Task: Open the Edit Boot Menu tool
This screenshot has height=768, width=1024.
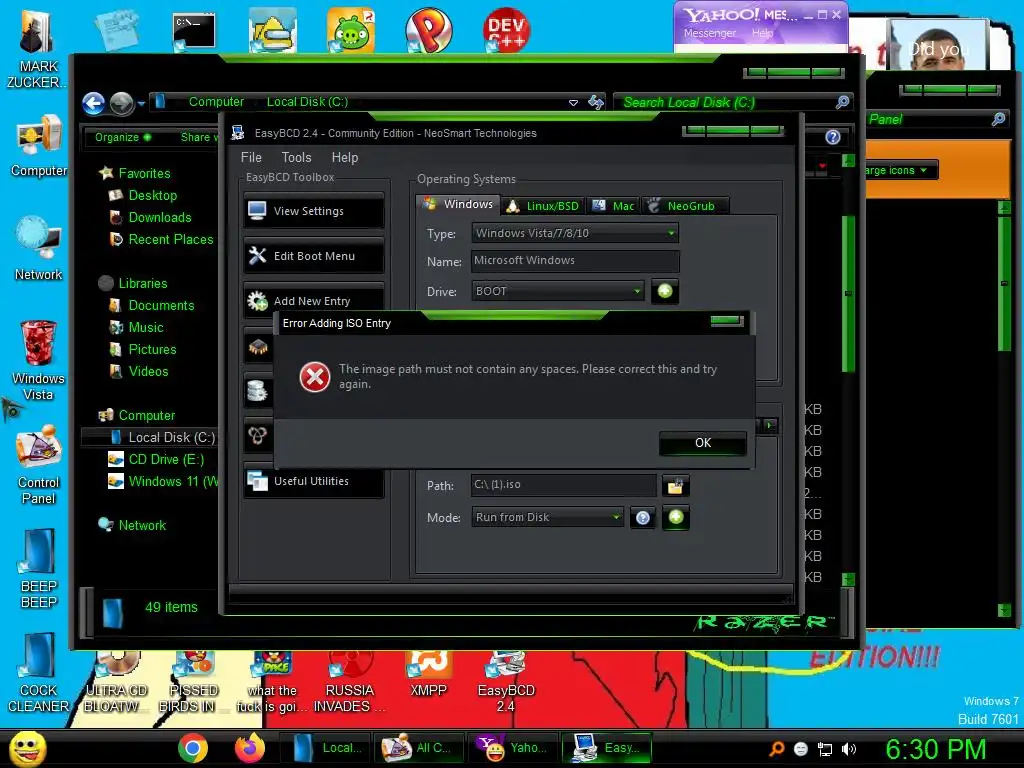Action: point(313,256)
